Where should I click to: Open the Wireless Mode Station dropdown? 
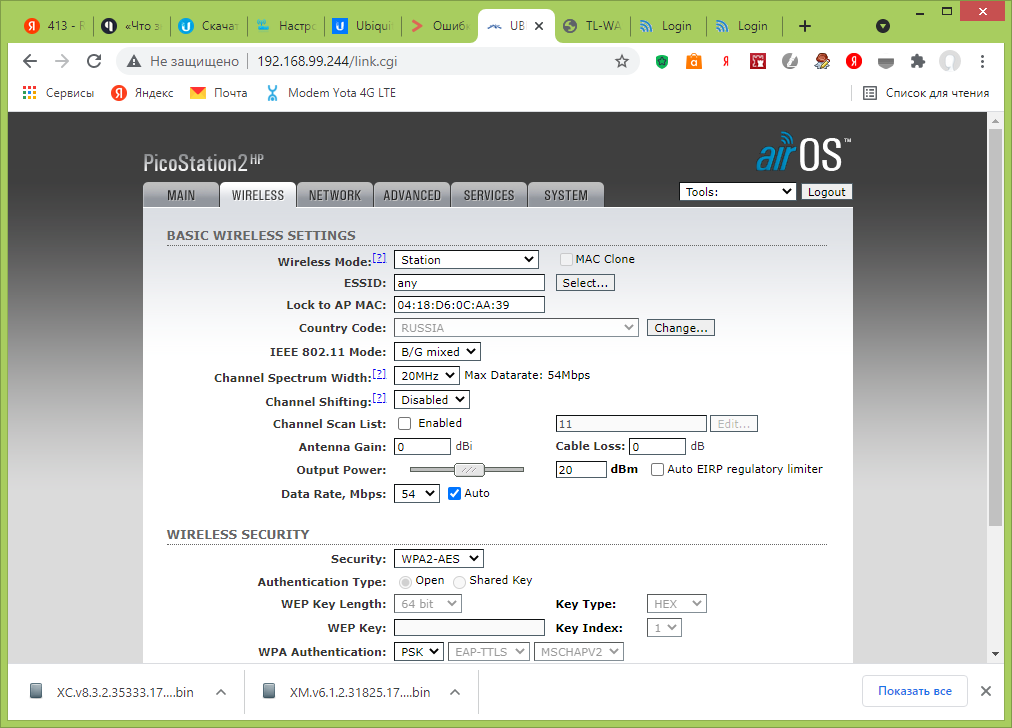click(466, 259)
